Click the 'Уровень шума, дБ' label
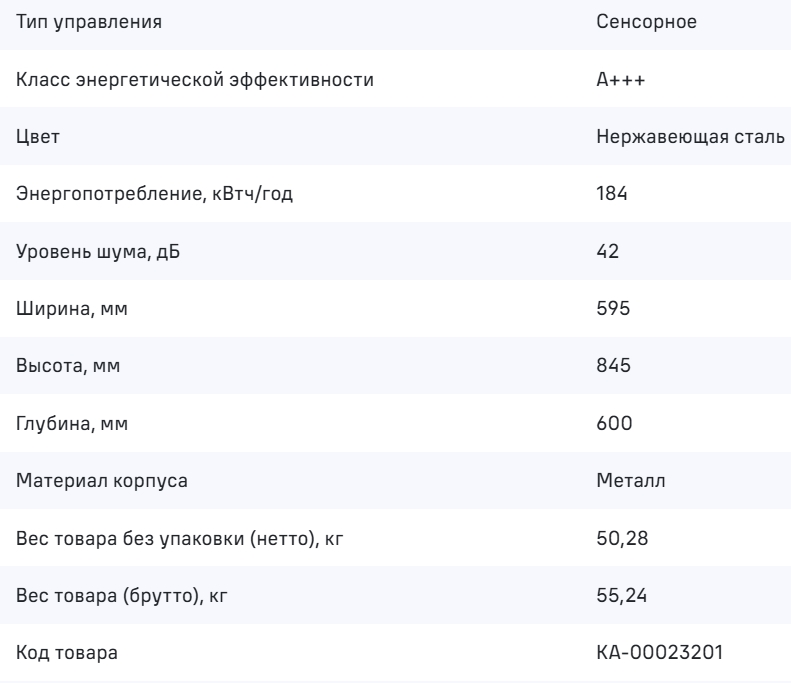 99,251
